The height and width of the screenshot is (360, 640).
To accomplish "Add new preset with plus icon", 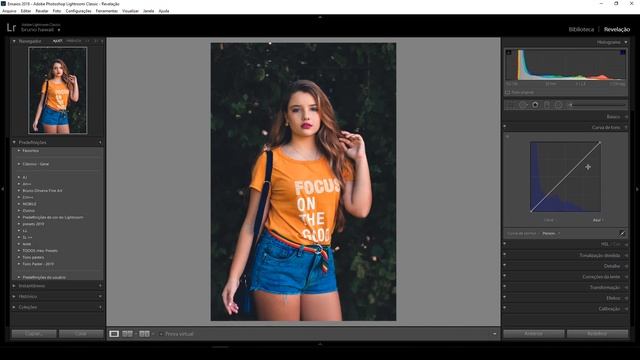I will click(x=100, y=142).
